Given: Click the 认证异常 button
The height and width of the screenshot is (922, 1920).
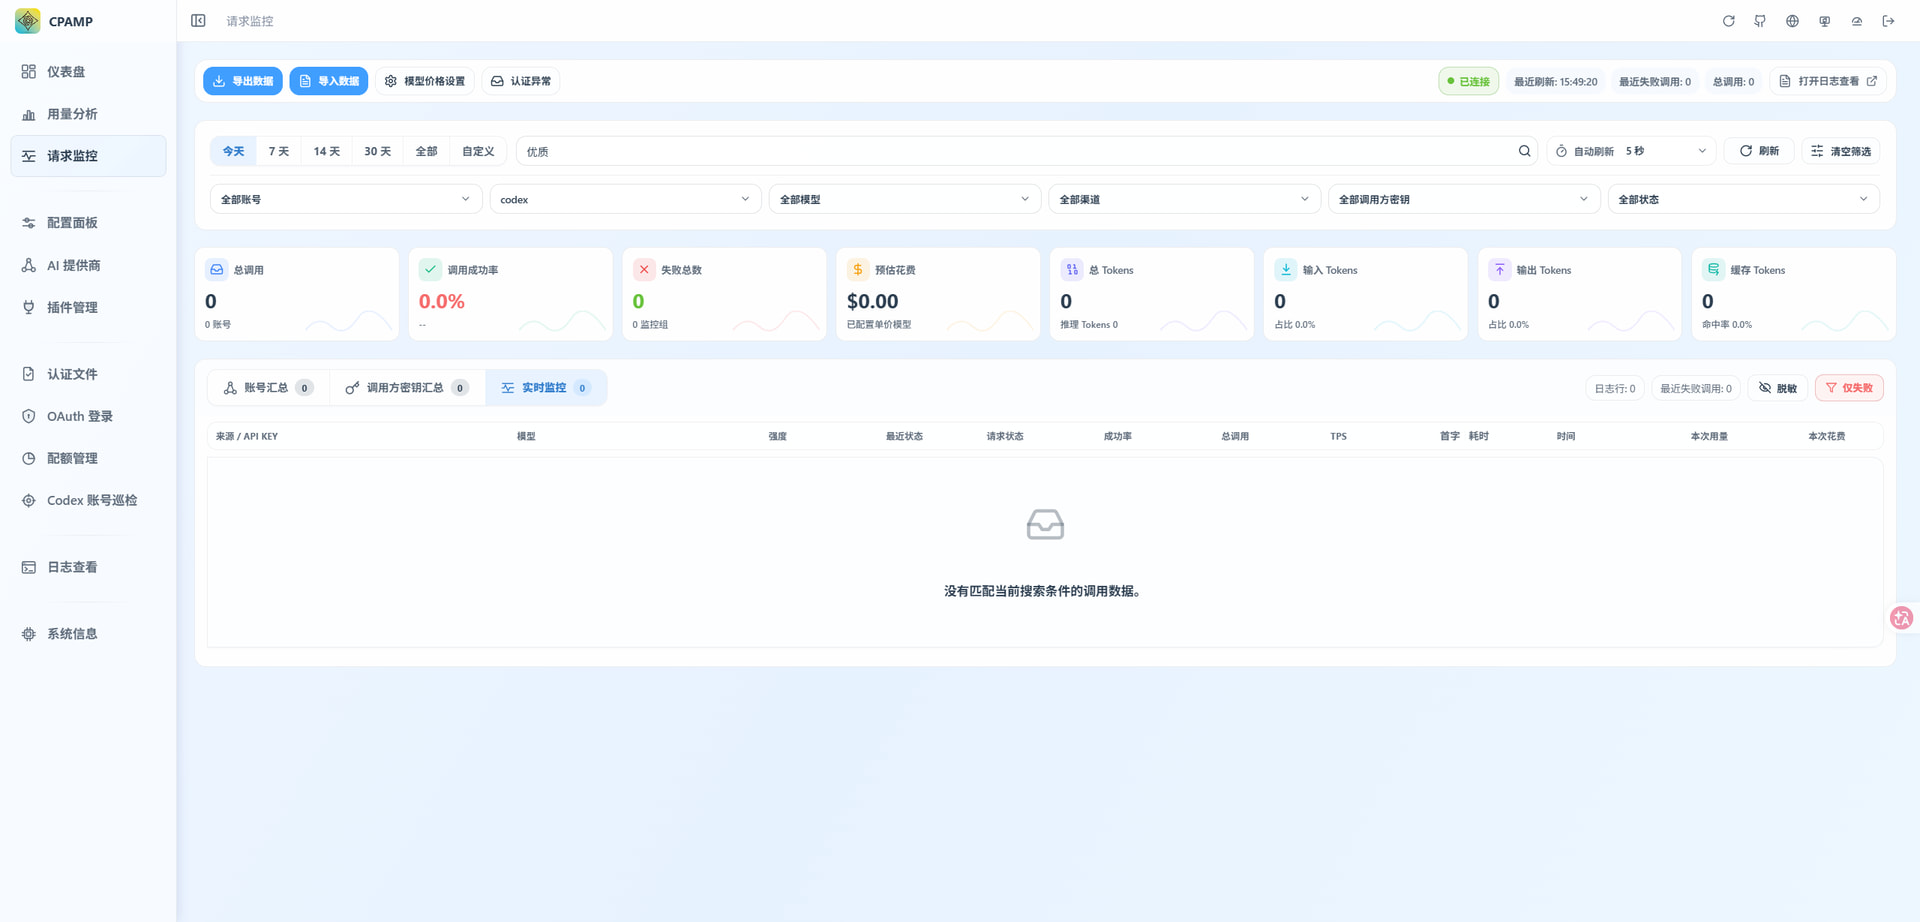Looking at the screenshot, I should pyautogui.click(x=521, y=81).
